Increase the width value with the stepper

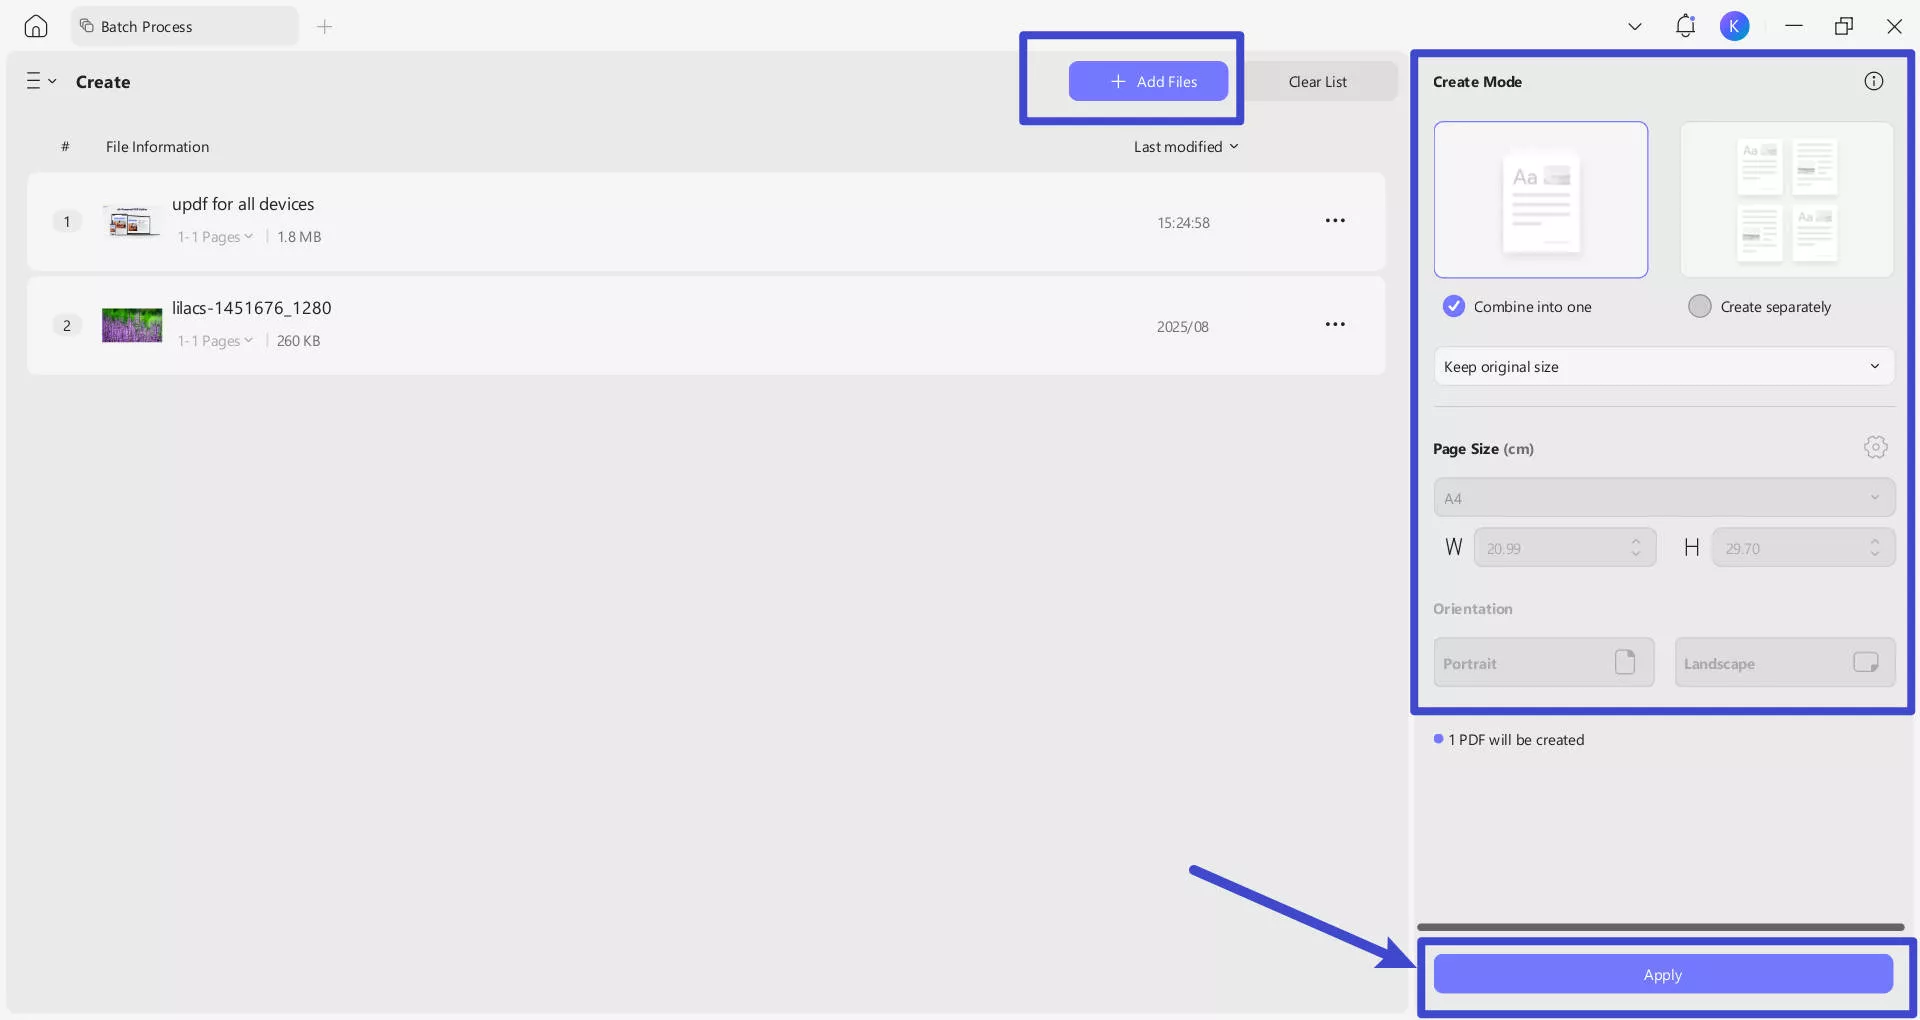point(1636,541)
